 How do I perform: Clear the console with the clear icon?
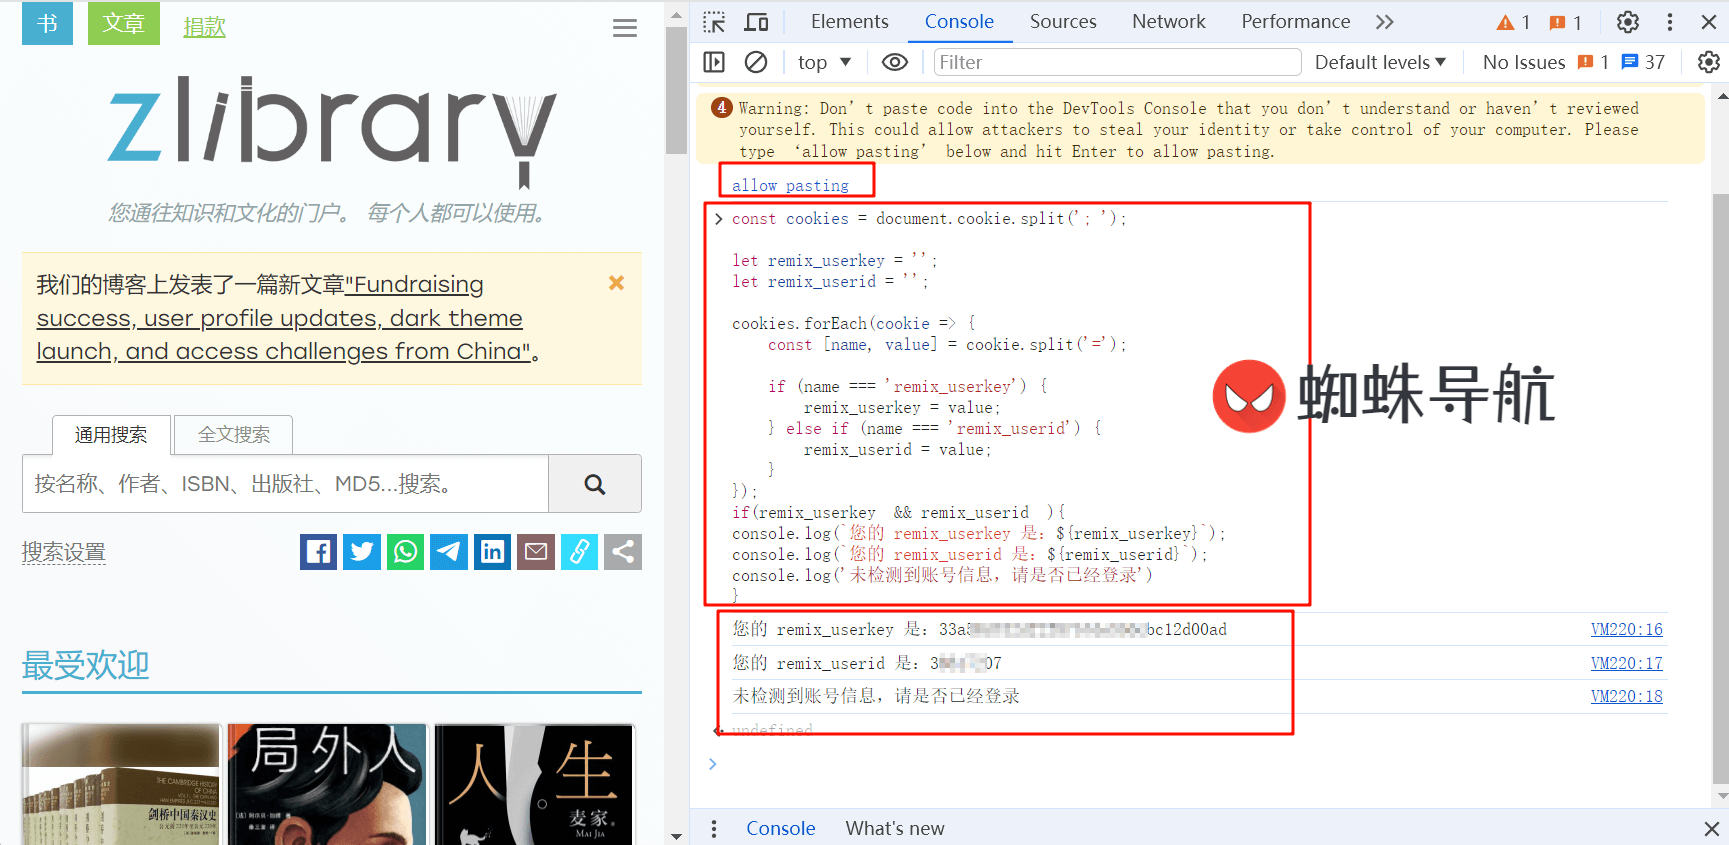[756, 62]
